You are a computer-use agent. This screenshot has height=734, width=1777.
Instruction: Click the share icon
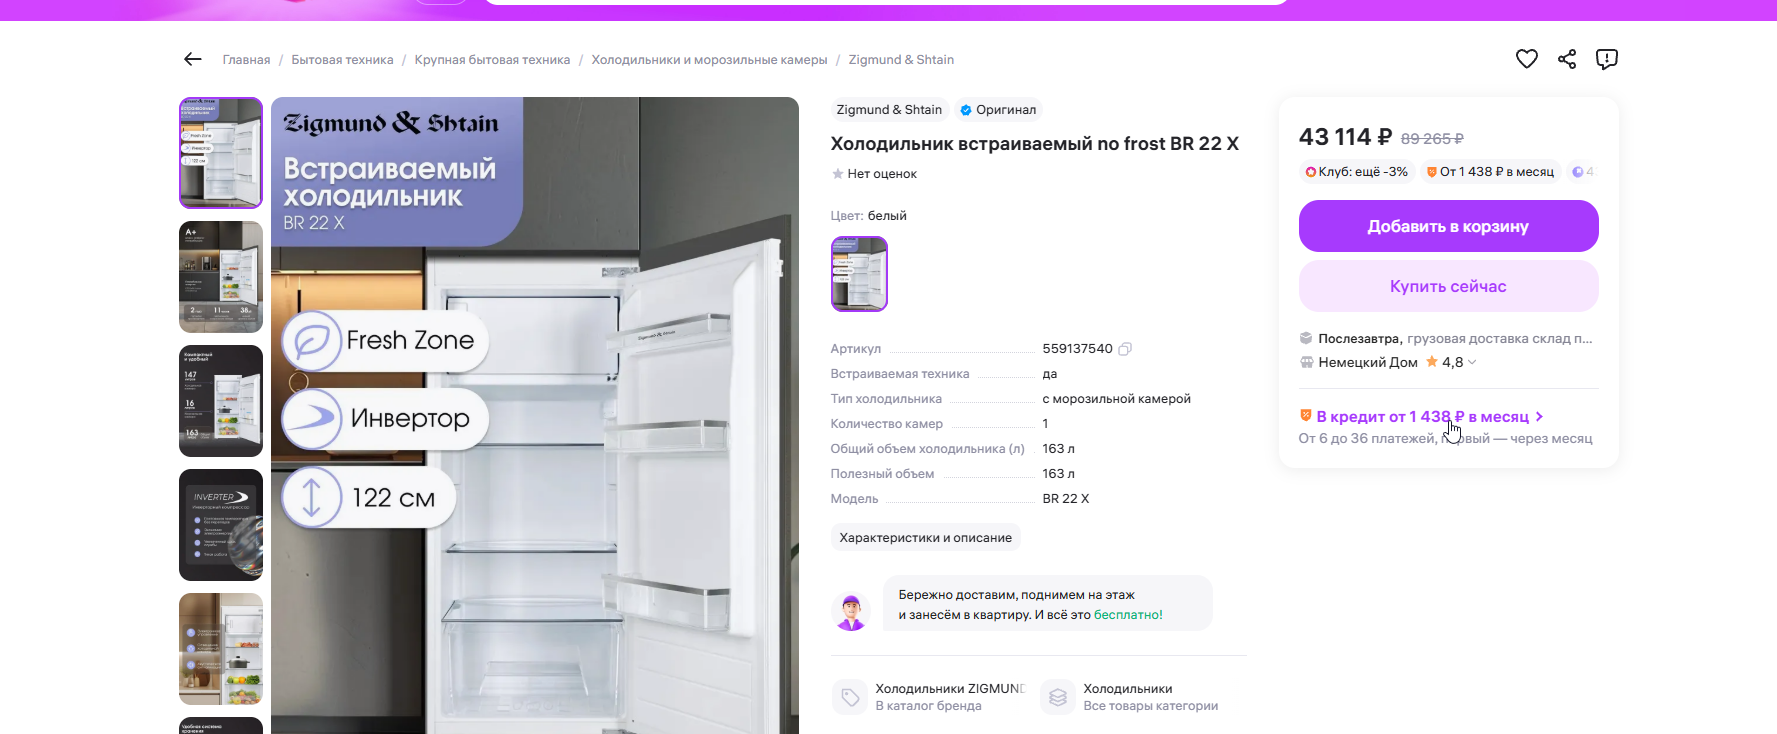tap(1567, 59)
